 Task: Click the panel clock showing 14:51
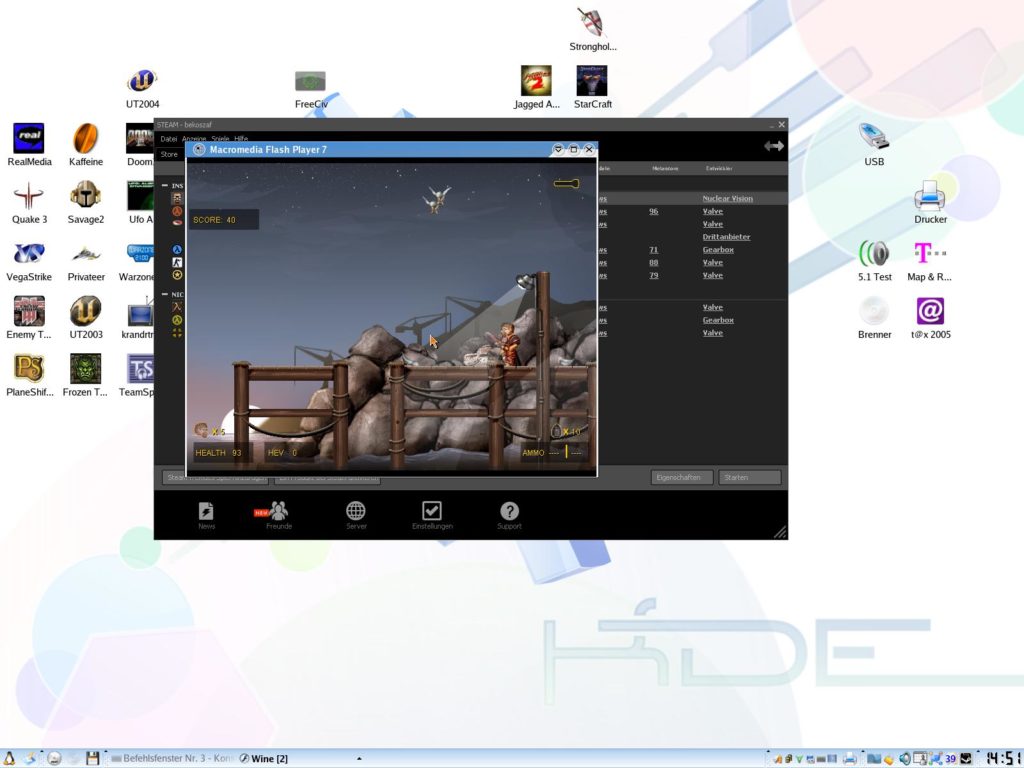pos(1003,758)
